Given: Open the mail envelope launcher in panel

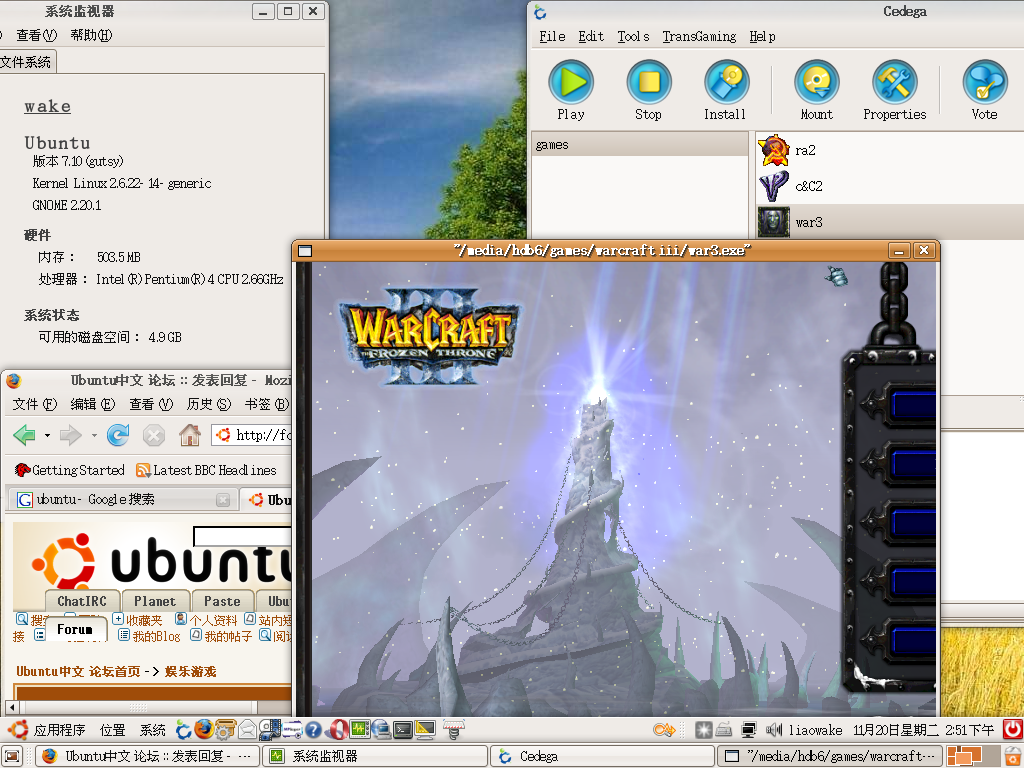Looking at the screenshot, I should (247, 729).
